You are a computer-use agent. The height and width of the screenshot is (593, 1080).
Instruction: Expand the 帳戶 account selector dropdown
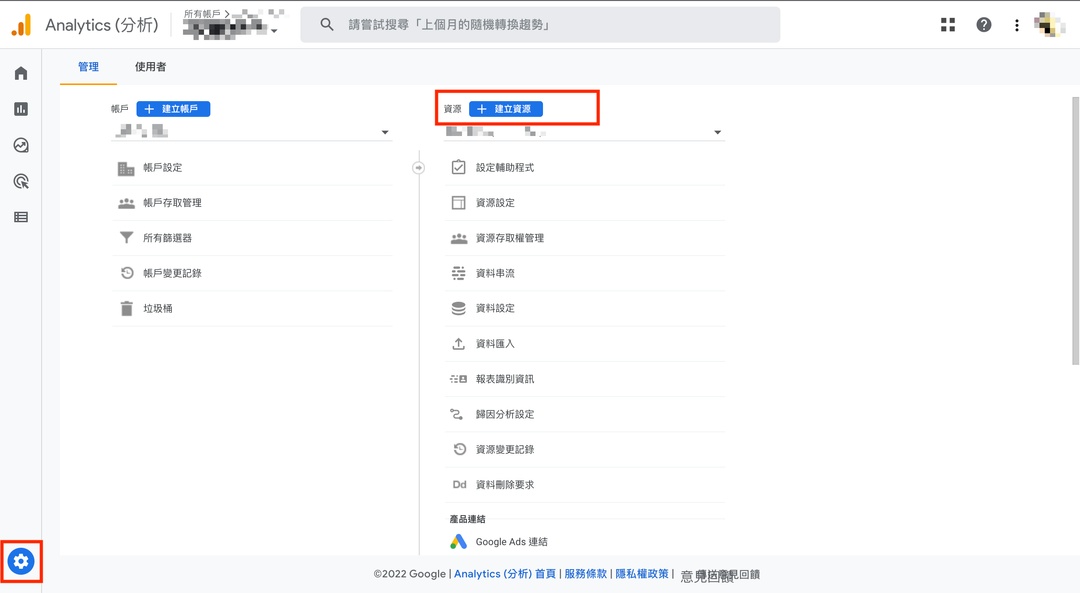pyautogui.click(x=251, y=131)
